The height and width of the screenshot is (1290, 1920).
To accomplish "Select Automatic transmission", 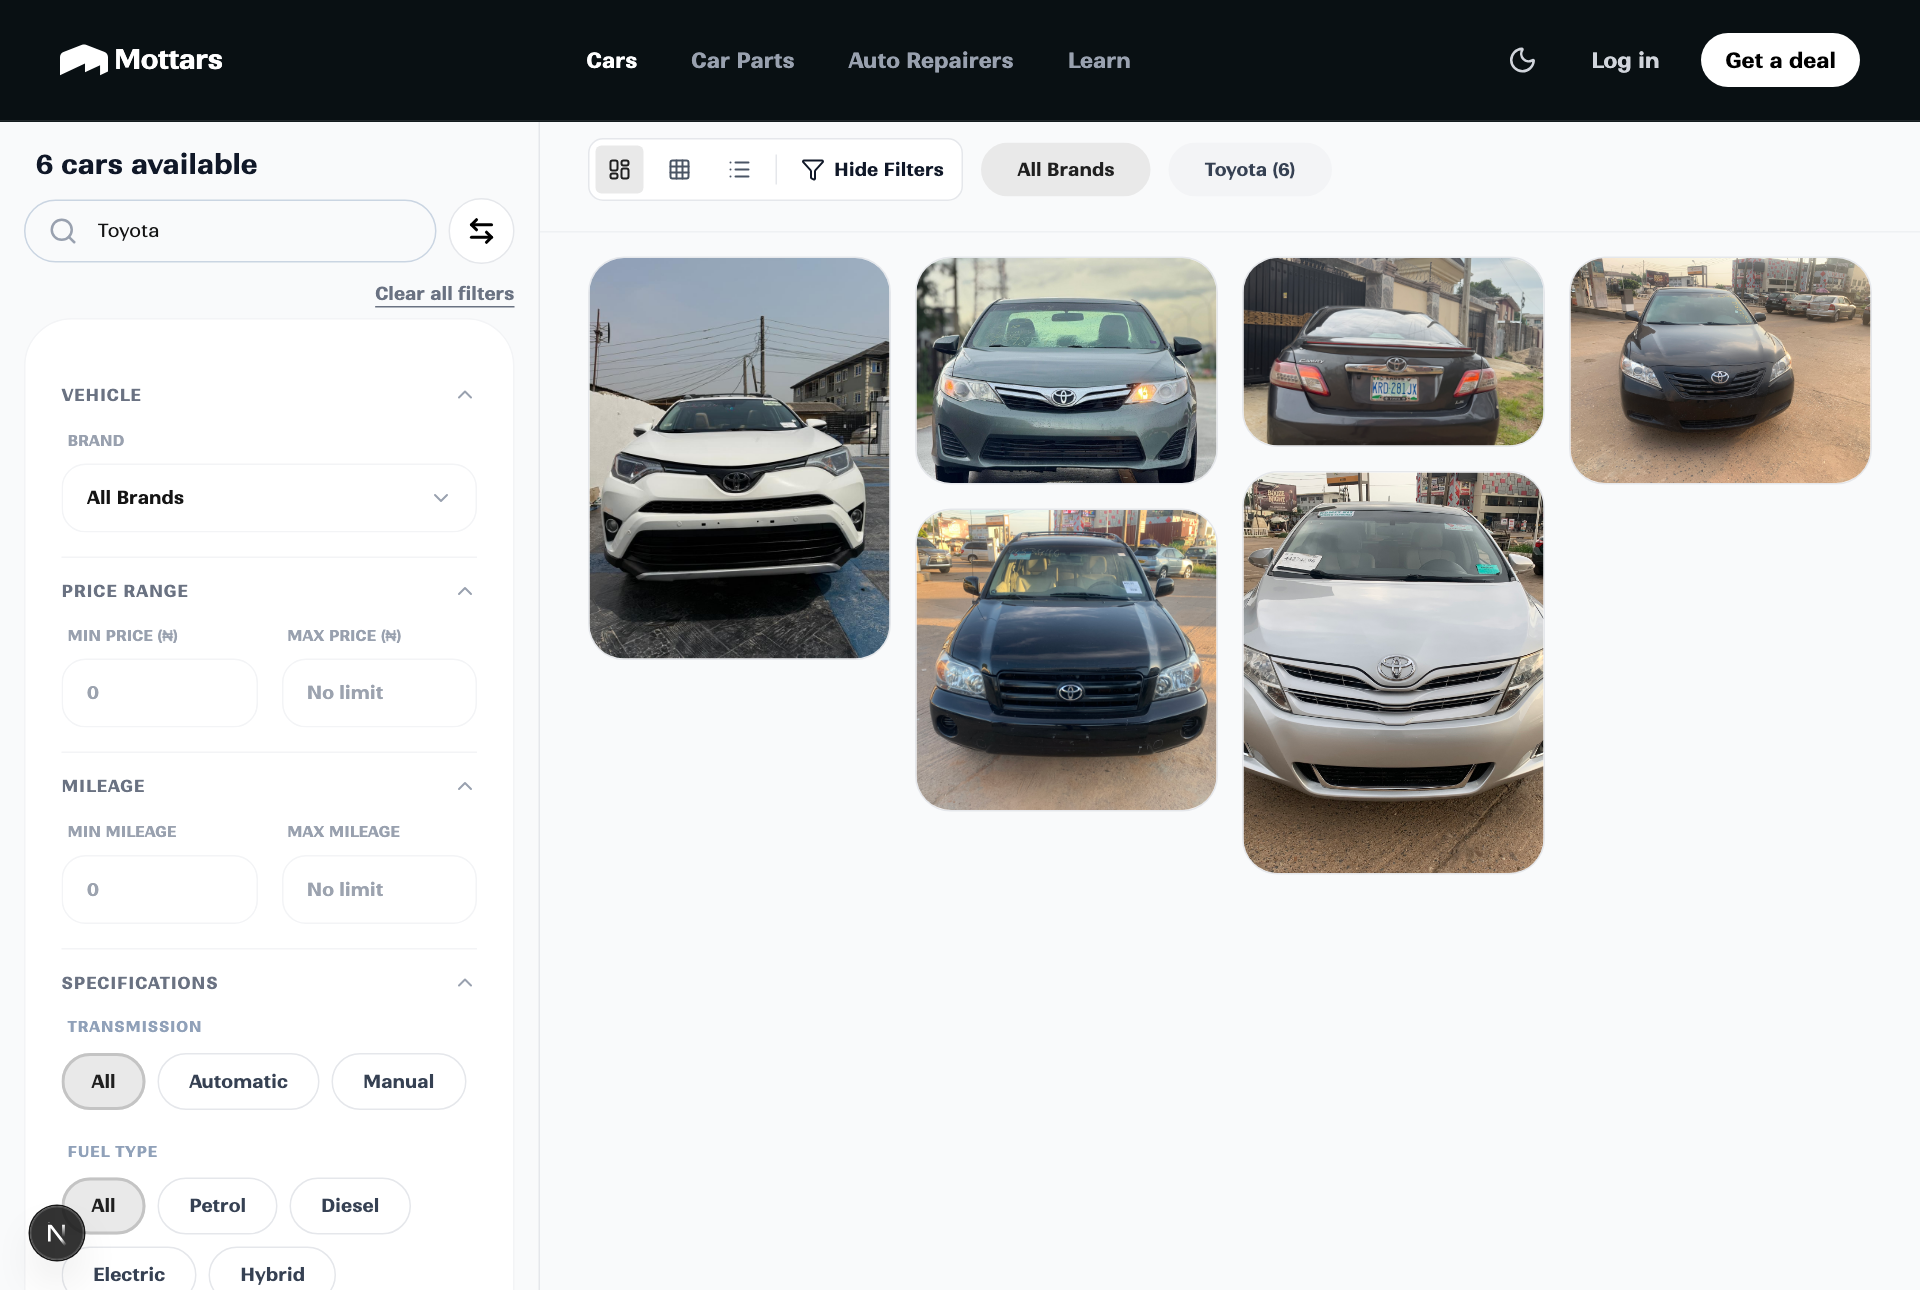I will click(x=238, y=1081).
